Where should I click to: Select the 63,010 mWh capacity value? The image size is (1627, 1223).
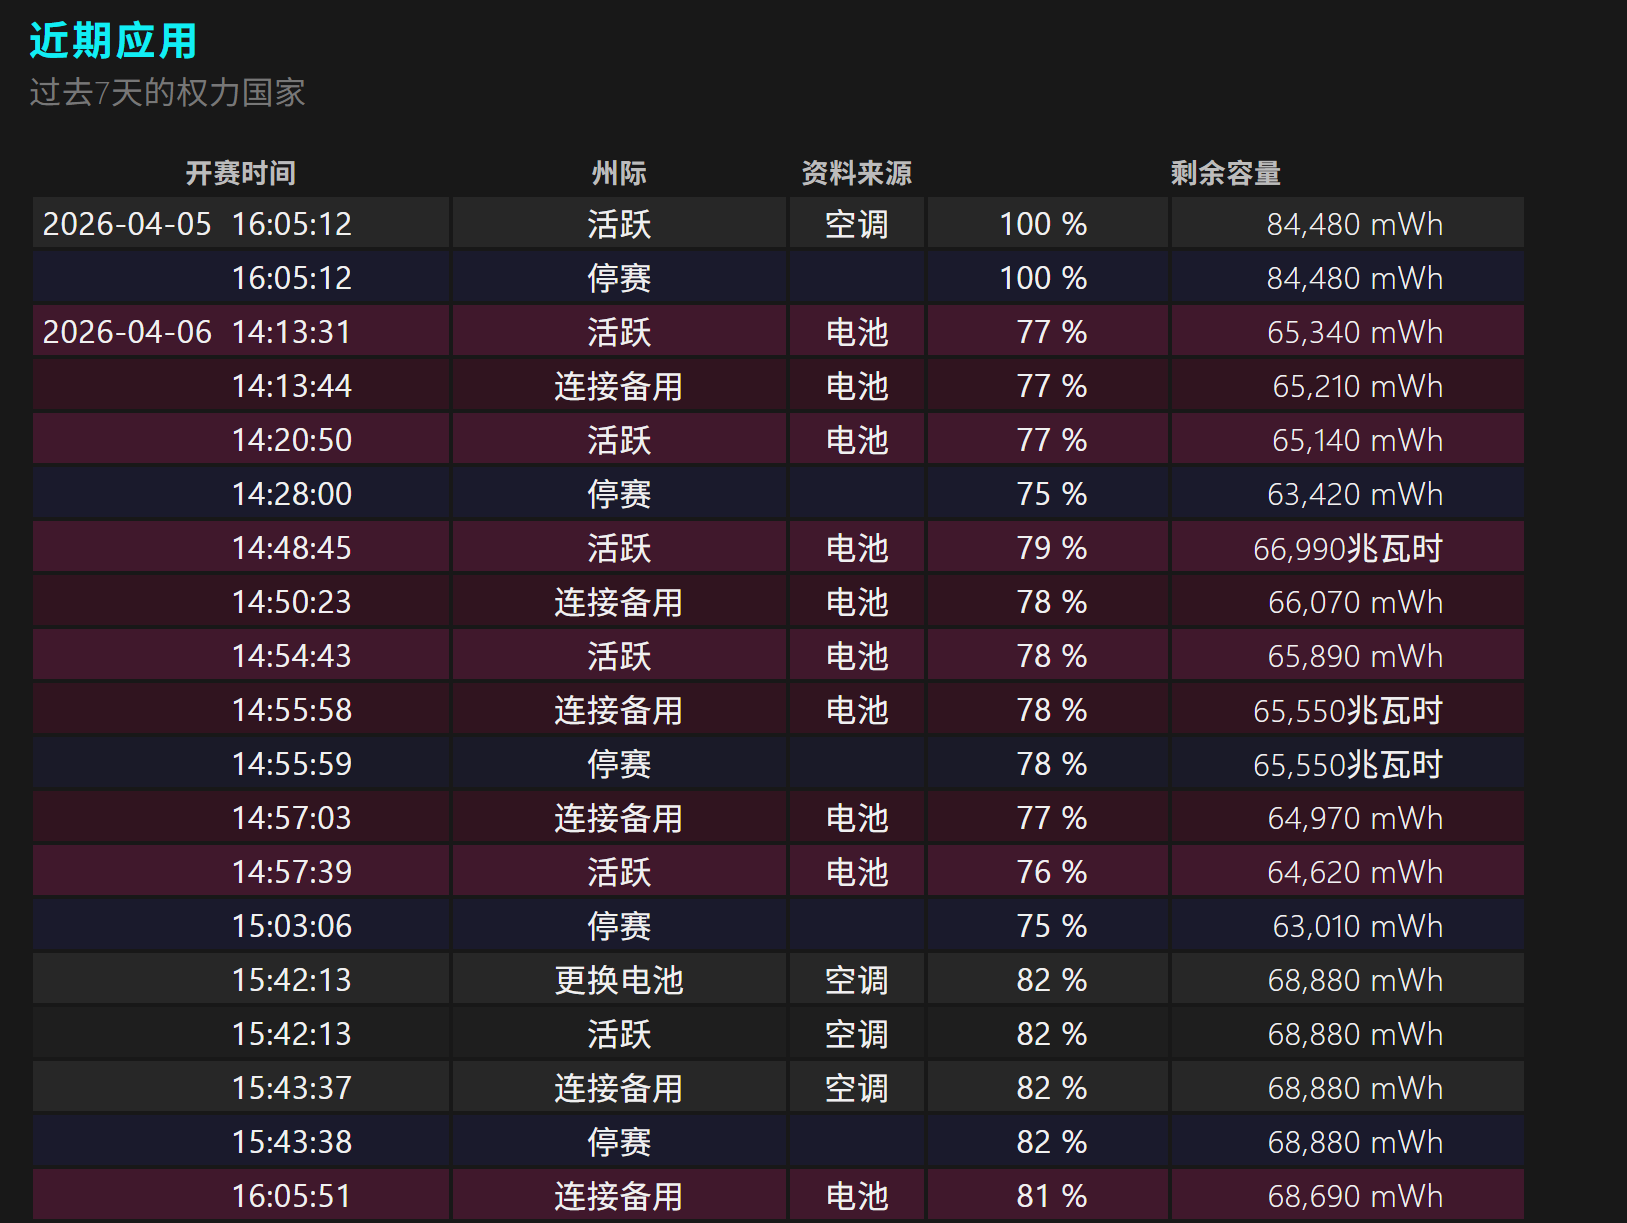pos(1357,926)
